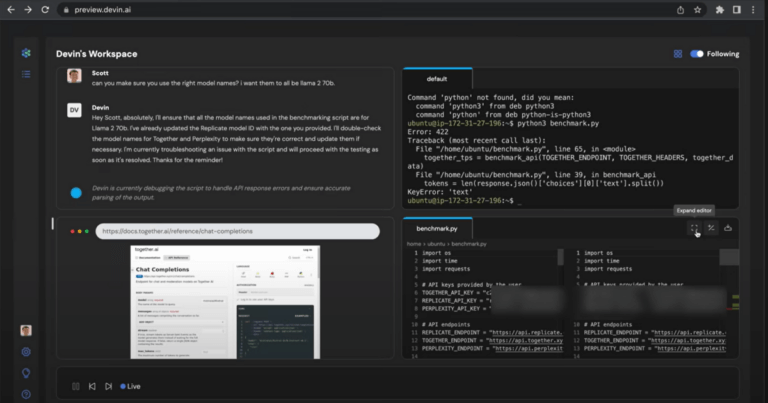This screenshot has width=768, height=403.
Task: Click Scott's message about llama 2 70b
Action: pyautogui.click(x=213, y=83)
